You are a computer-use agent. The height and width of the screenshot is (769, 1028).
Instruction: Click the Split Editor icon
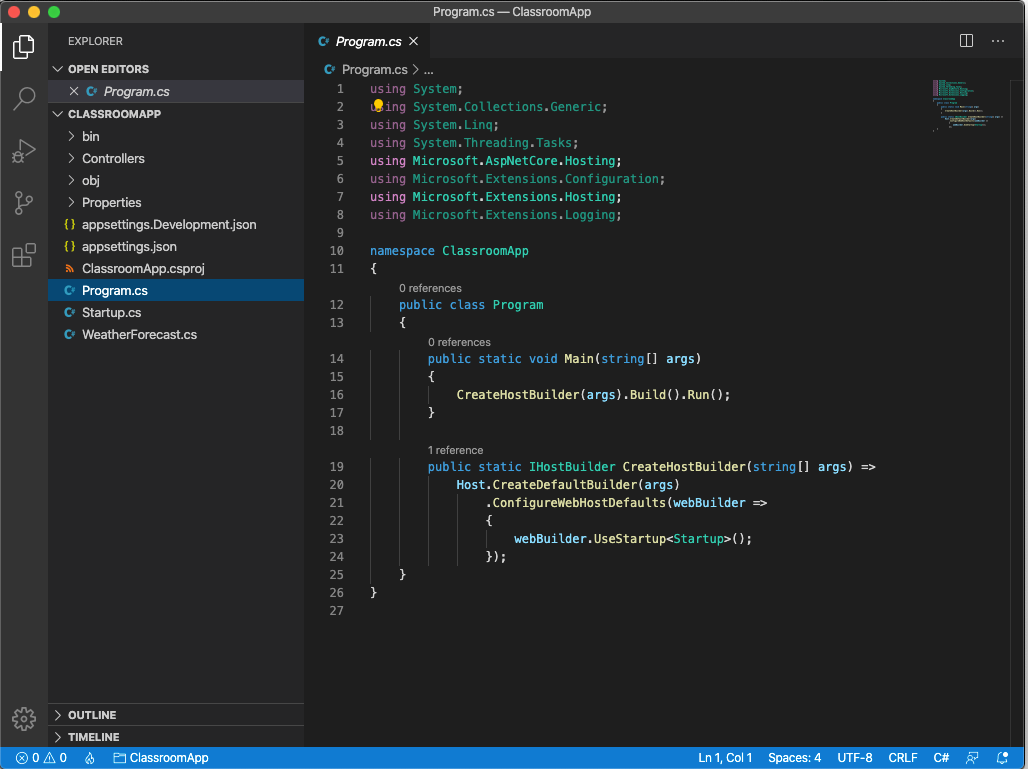coord(965,41)
